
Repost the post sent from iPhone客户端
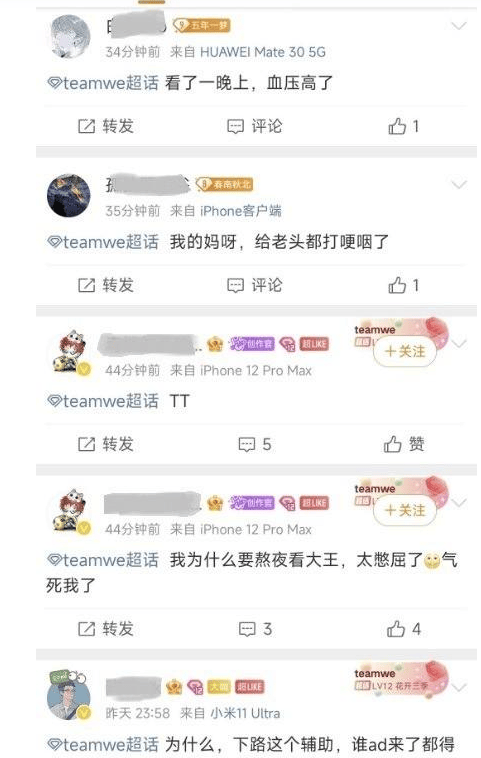tap(106, 285)
